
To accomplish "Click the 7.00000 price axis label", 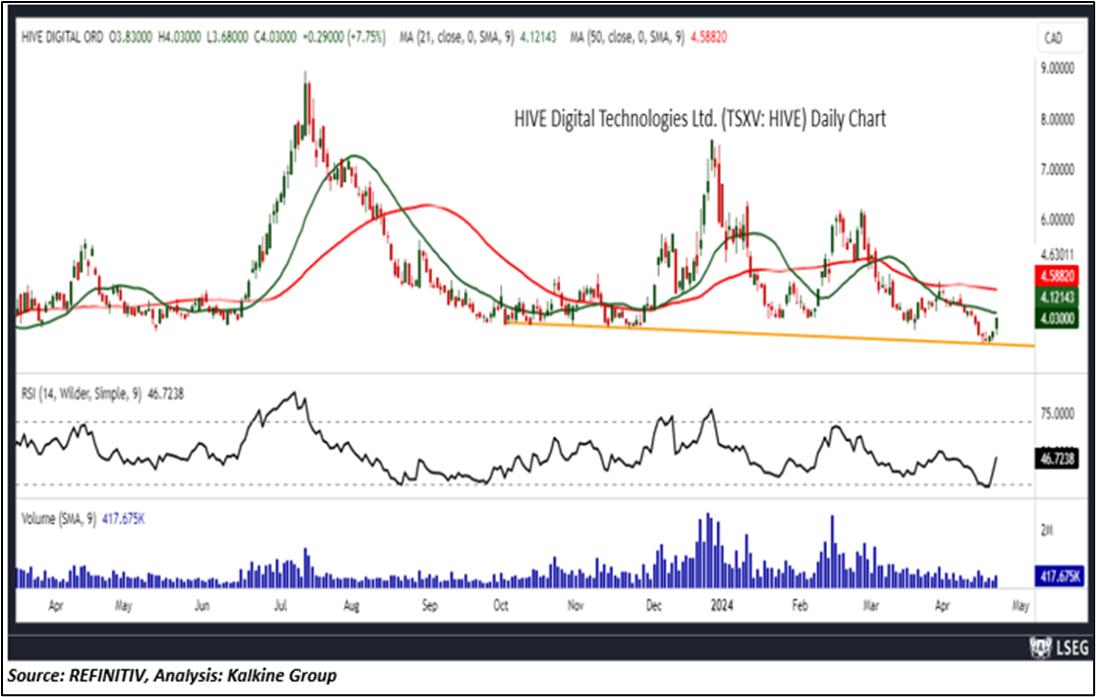I will (x=1057, y=169).
